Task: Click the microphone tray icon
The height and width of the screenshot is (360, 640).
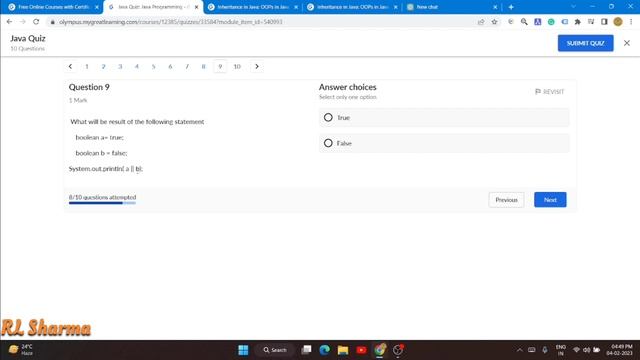Action: pos(544,350)
